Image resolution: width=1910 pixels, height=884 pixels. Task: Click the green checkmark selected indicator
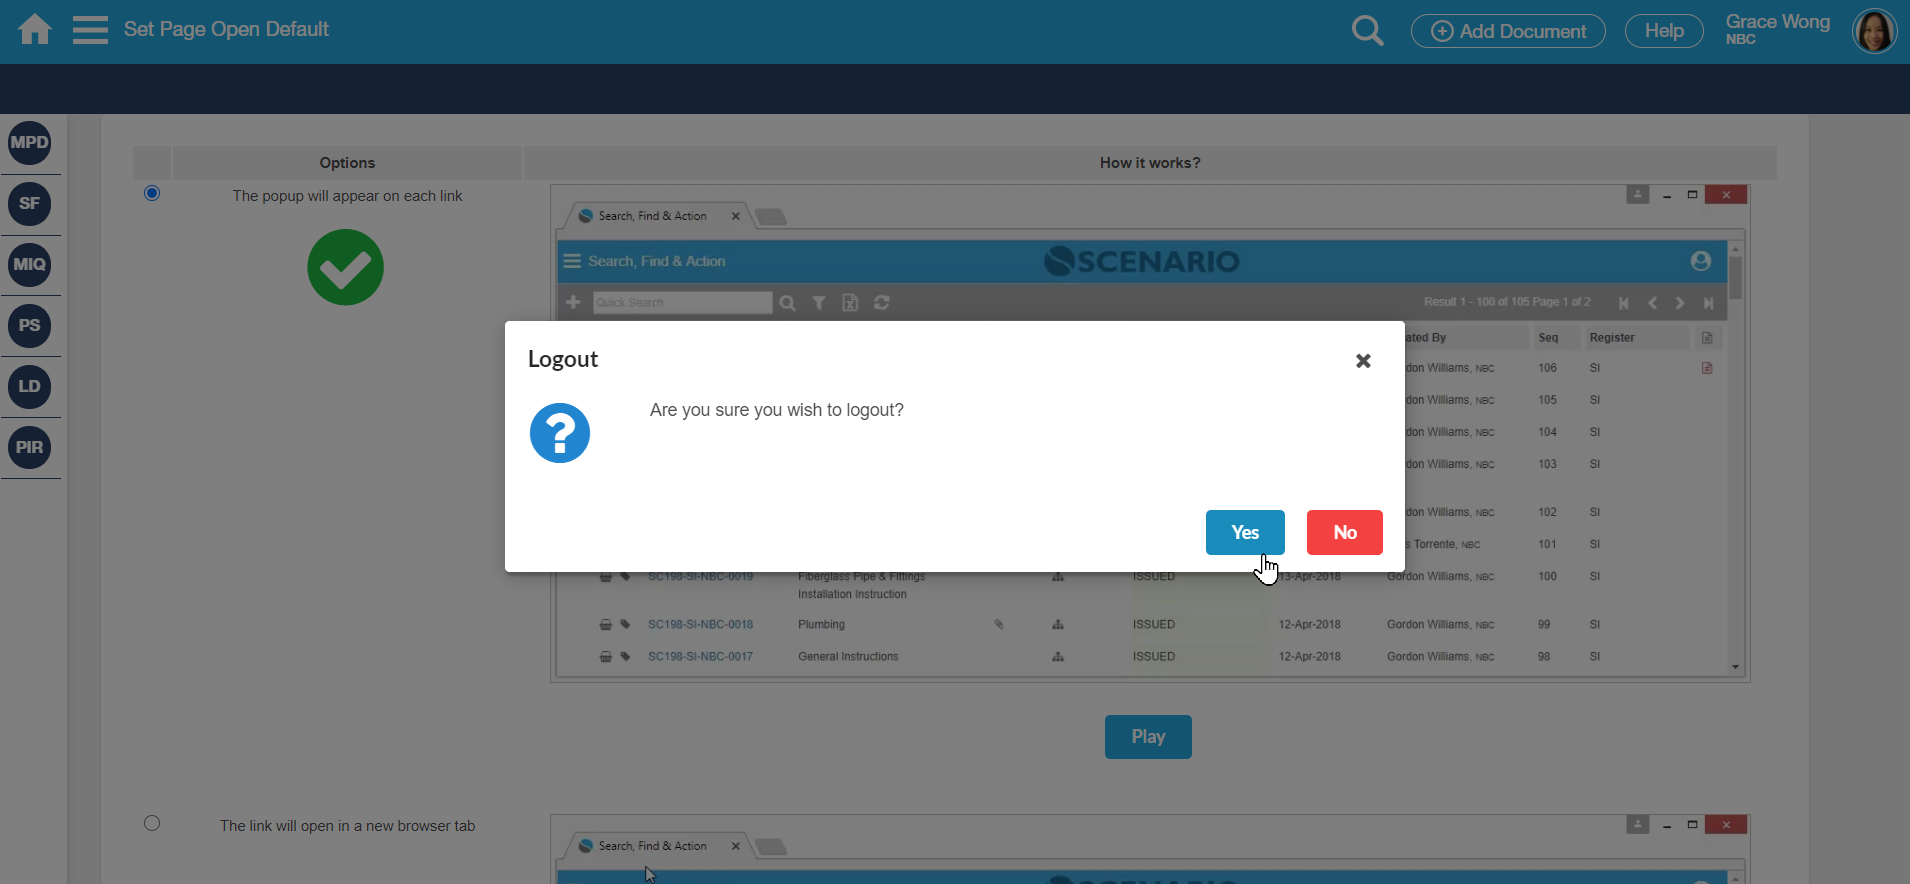345,267
